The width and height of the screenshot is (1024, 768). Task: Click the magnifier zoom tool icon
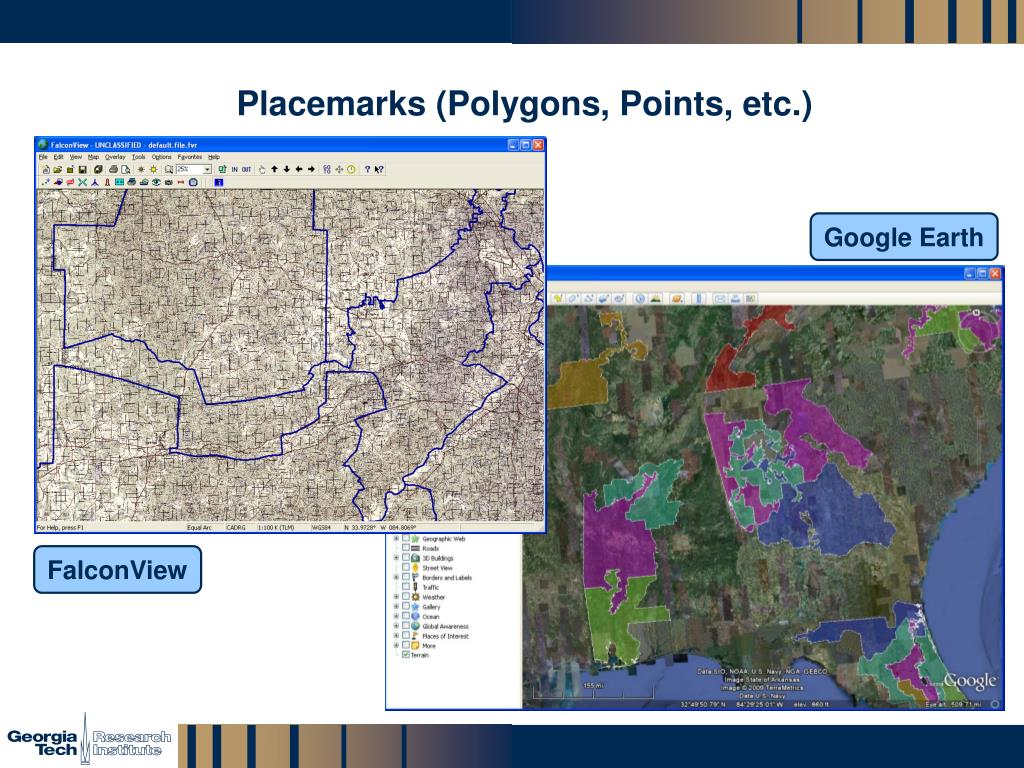point(168,169)
